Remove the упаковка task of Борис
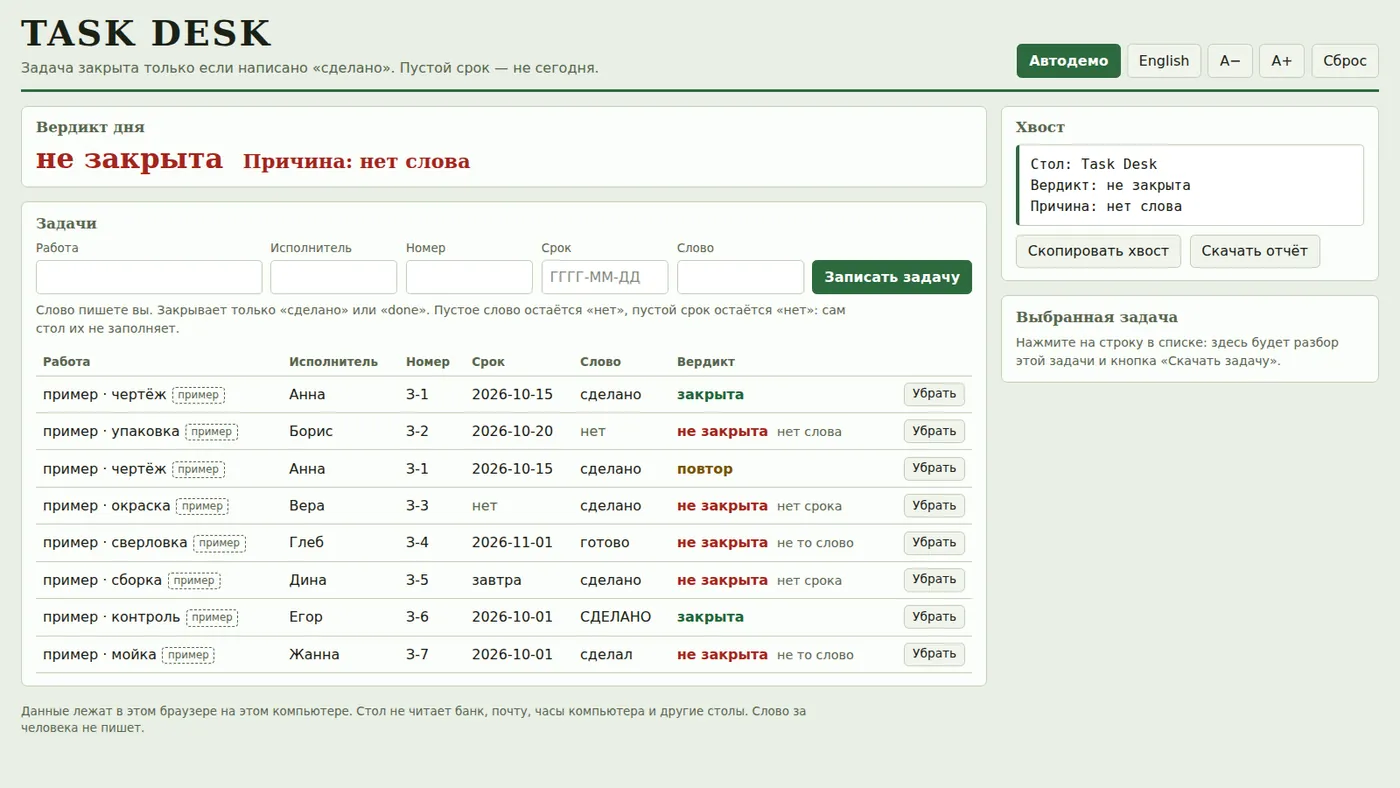Screen dimensions: 1400x788 pyautogui.click(x=934, y=431)
